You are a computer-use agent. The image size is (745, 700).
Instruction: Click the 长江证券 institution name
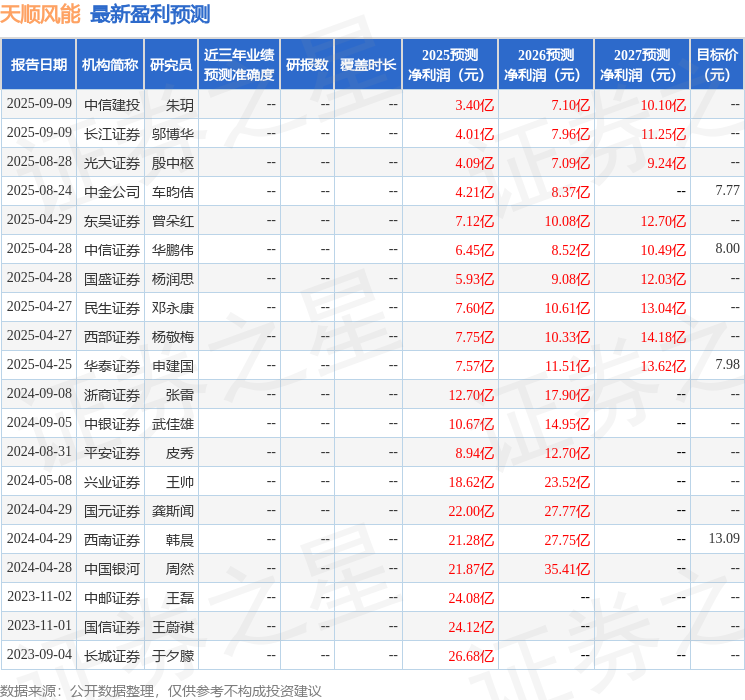pyautogui.click(x=111, y=133)
